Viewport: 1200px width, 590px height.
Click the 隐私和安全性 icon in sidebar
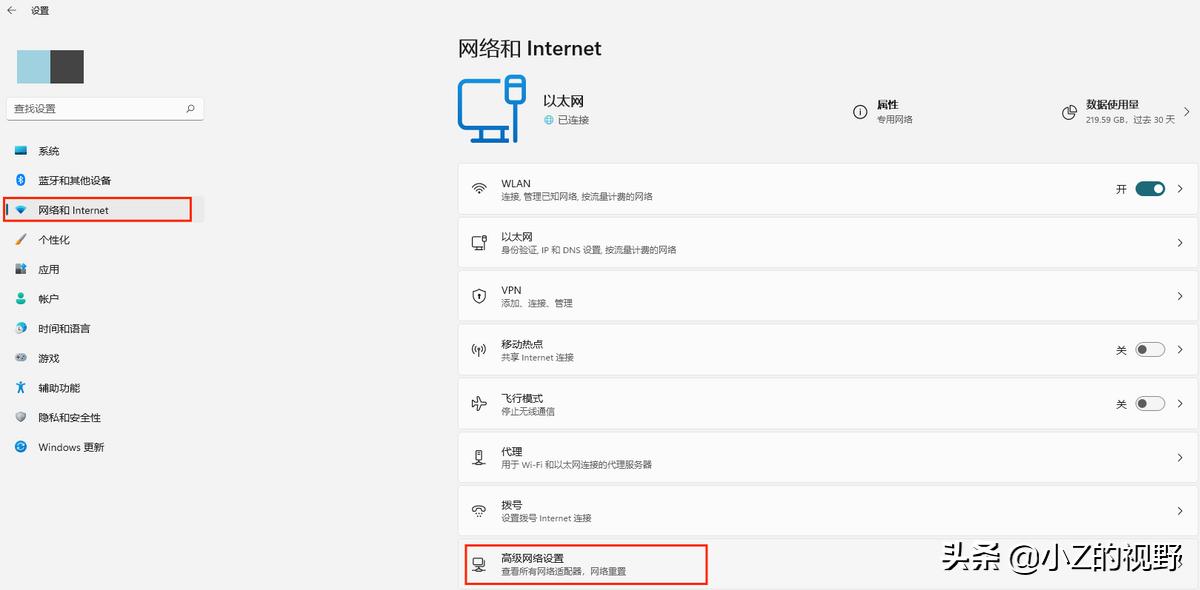(21, 417)
